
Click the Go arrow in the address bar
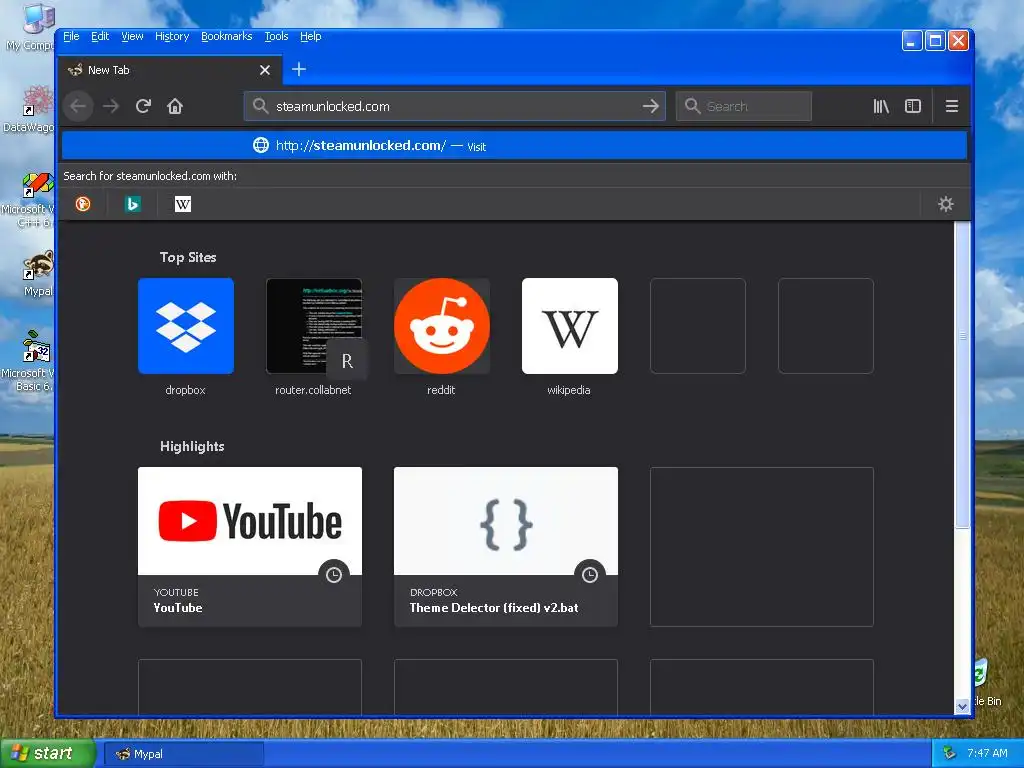pyautogui.click(x=650, y=106)
